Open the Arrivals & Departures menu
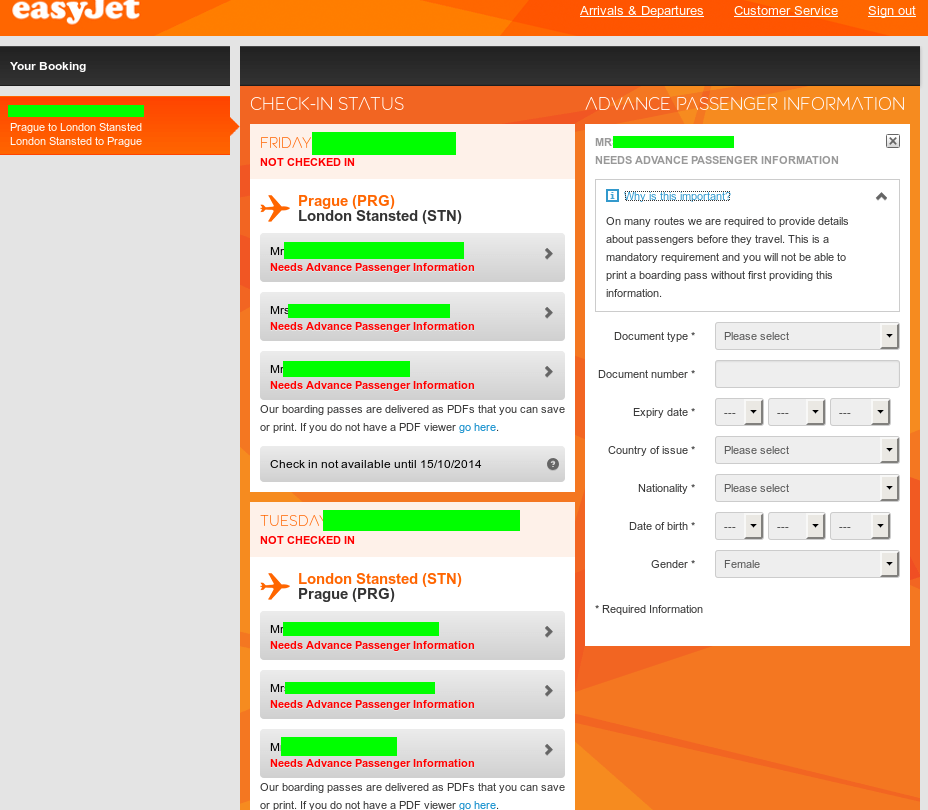 pyautogui.click(x=641, y=11)
